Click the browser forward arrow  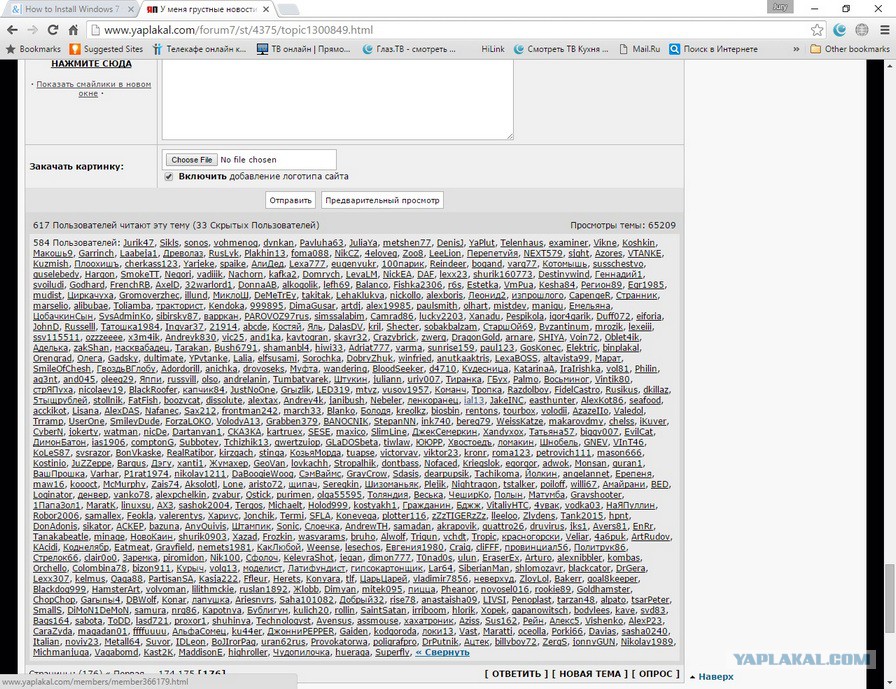click(33, 30)
